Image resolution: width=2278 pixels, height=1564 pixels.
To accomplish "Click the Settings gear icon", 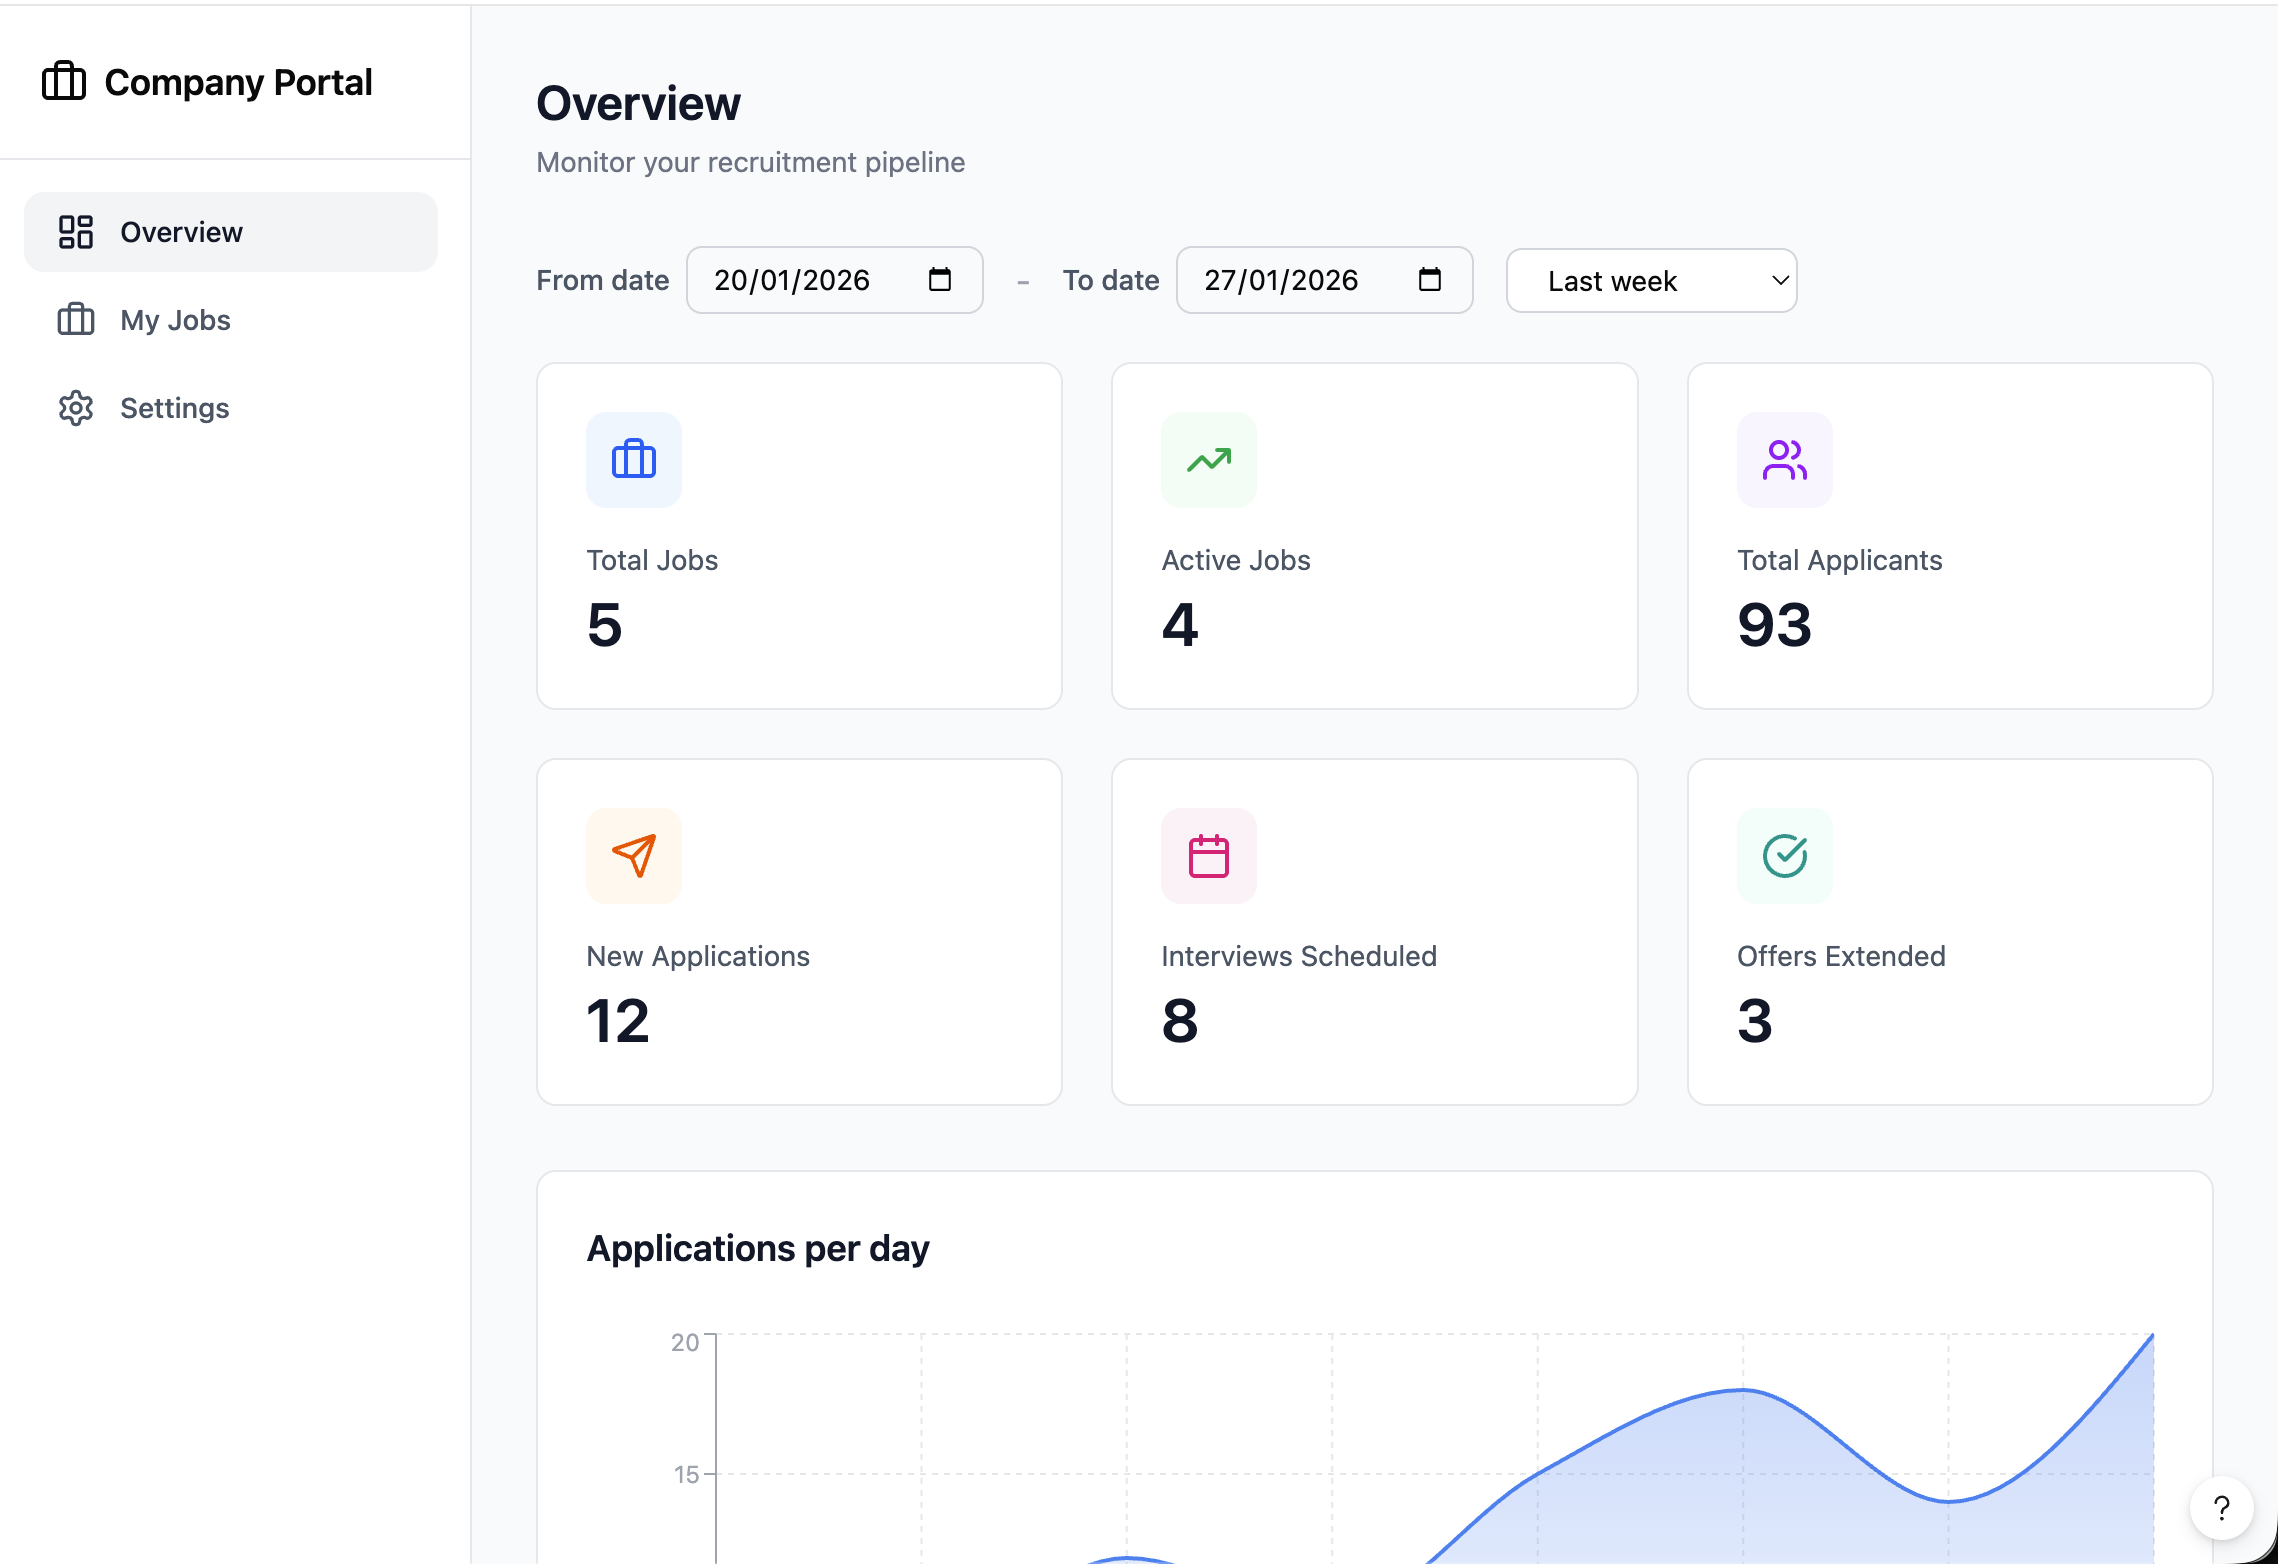I will coord(75,407).
